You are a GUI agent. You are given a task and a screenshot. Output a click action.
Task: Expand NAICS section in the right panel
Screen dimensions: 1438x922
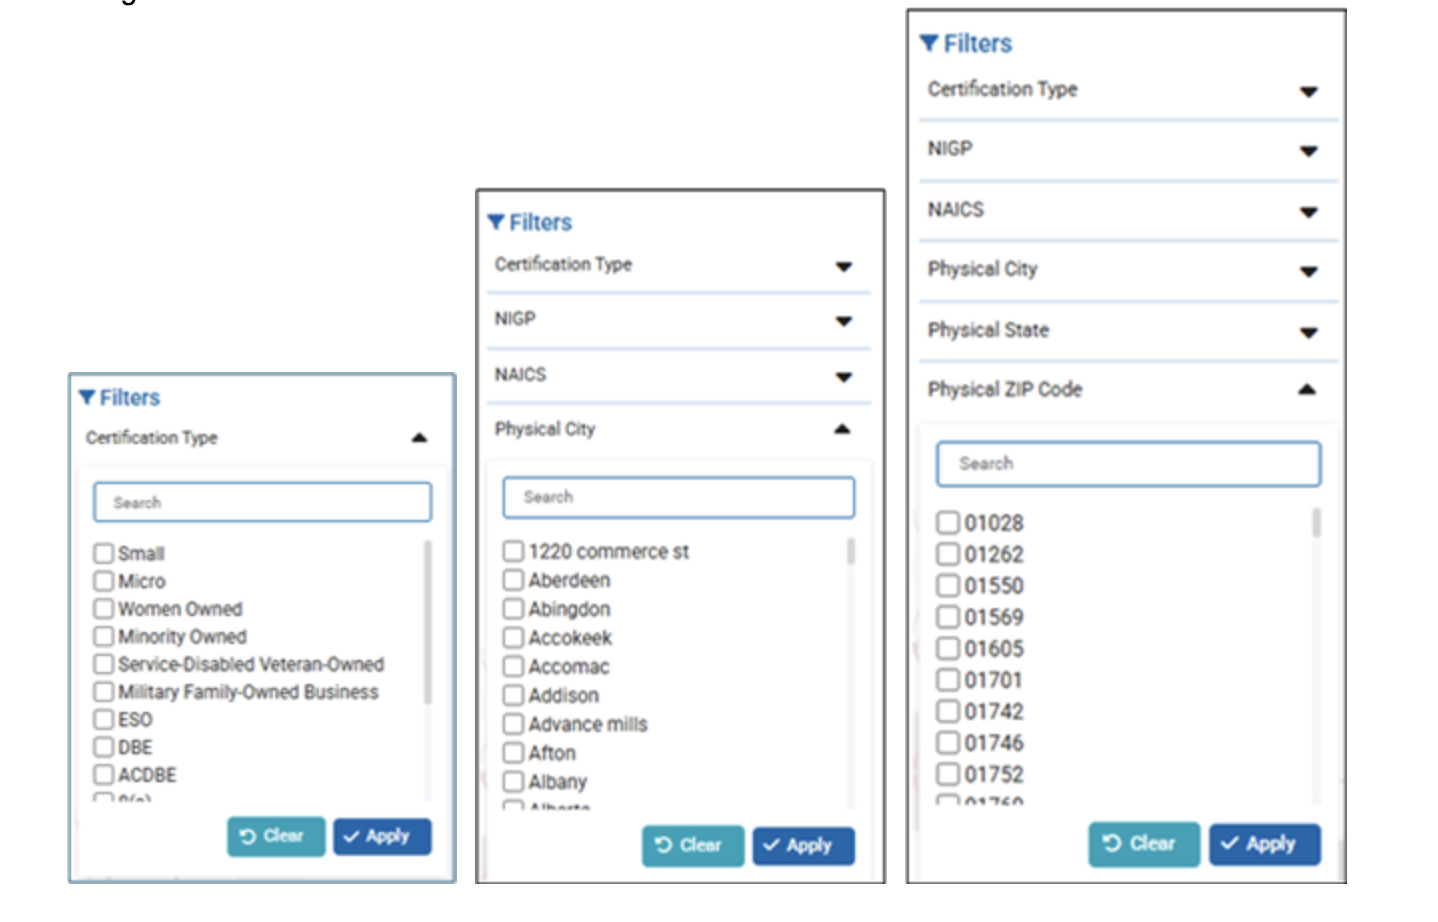1308,212
